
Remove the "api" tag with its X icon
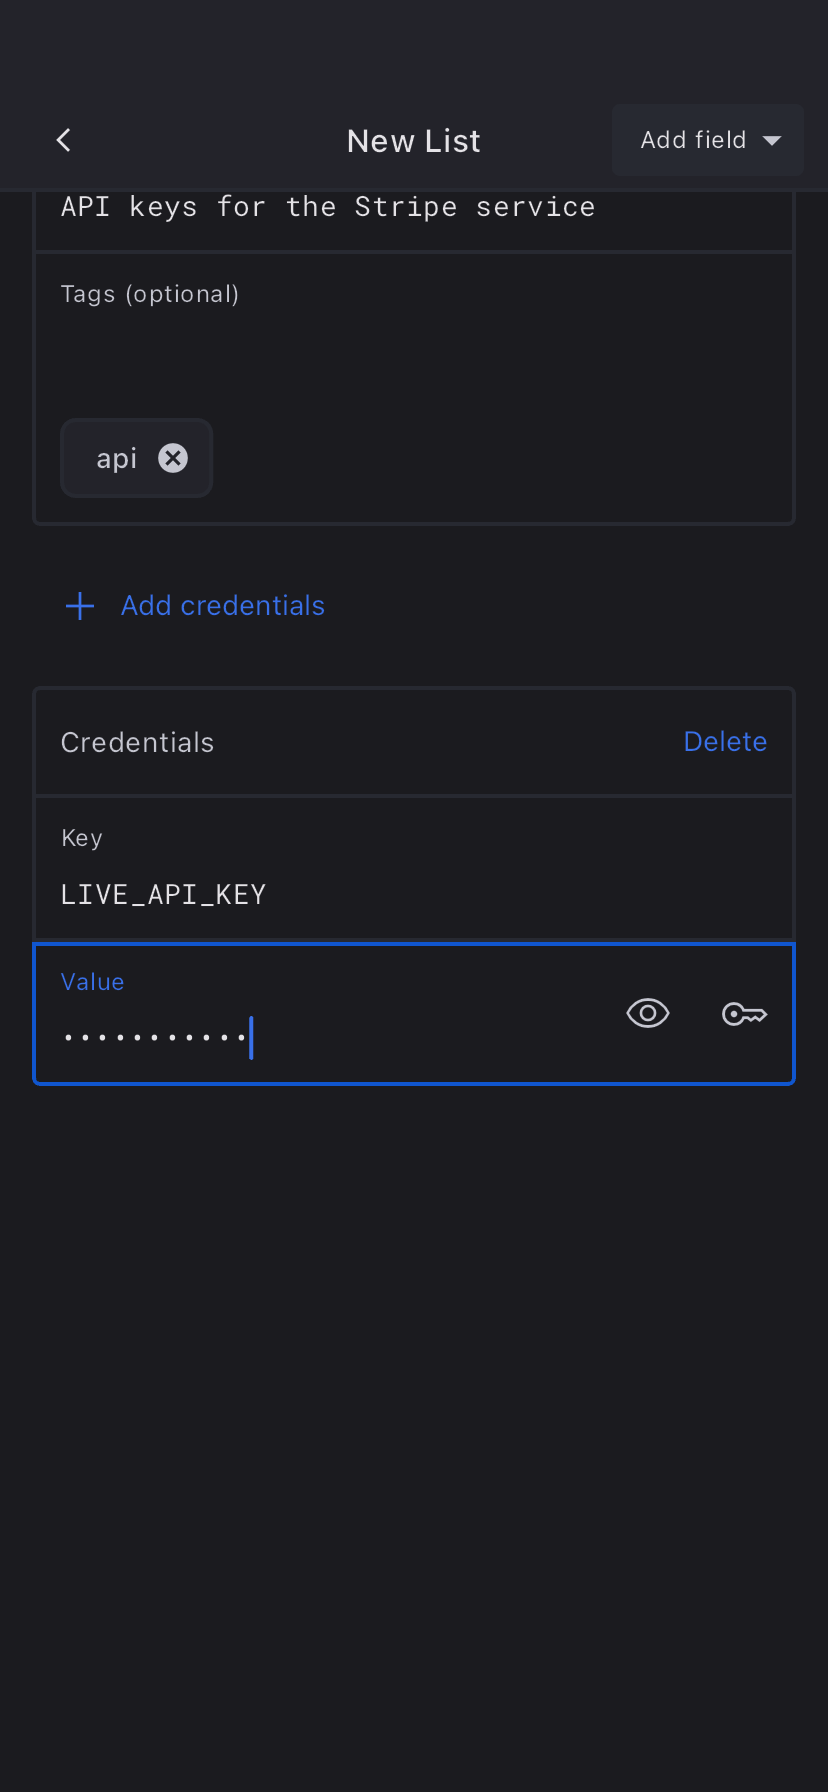pos(173,458)
